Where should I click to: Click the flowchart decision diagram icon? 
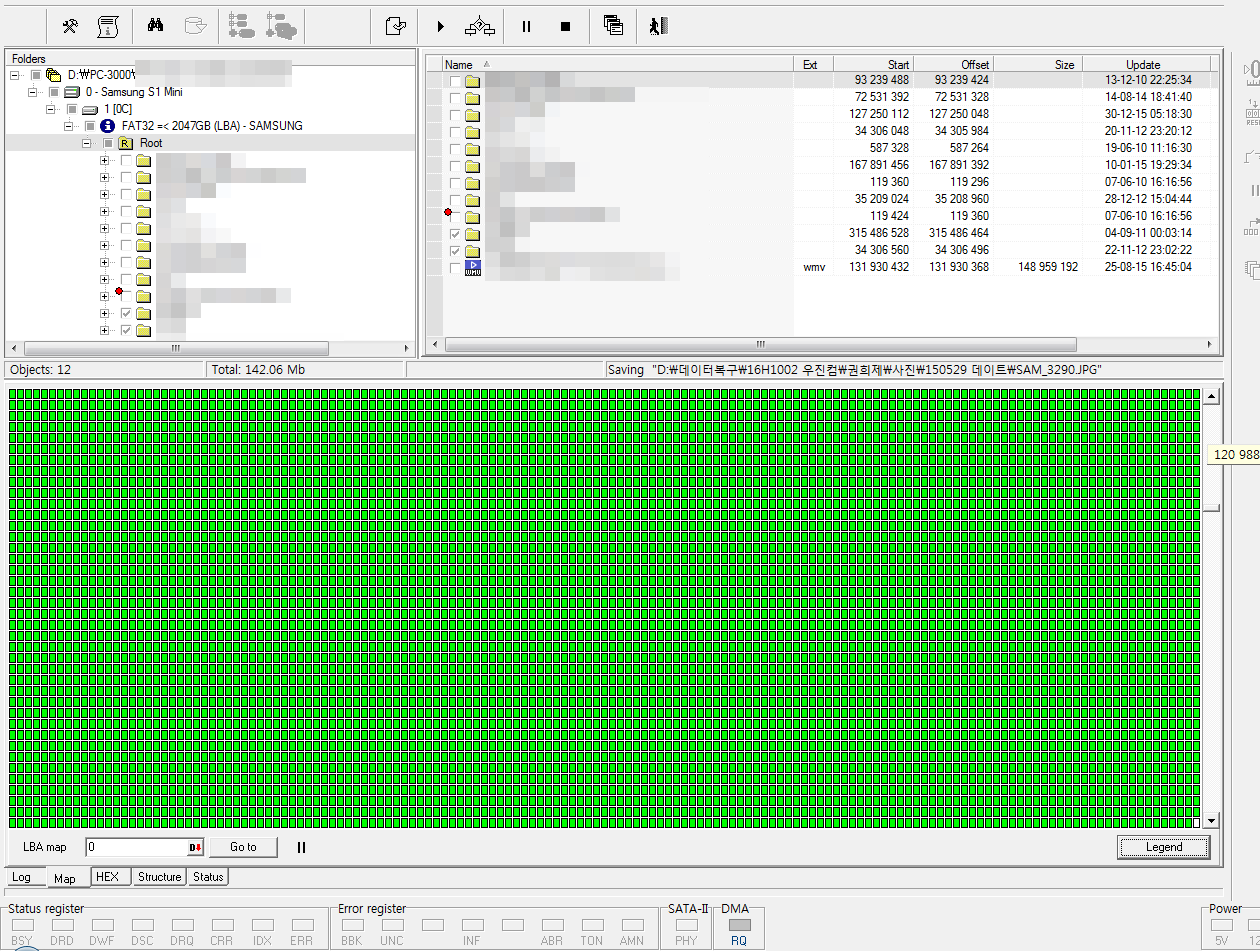coord(480,27)
